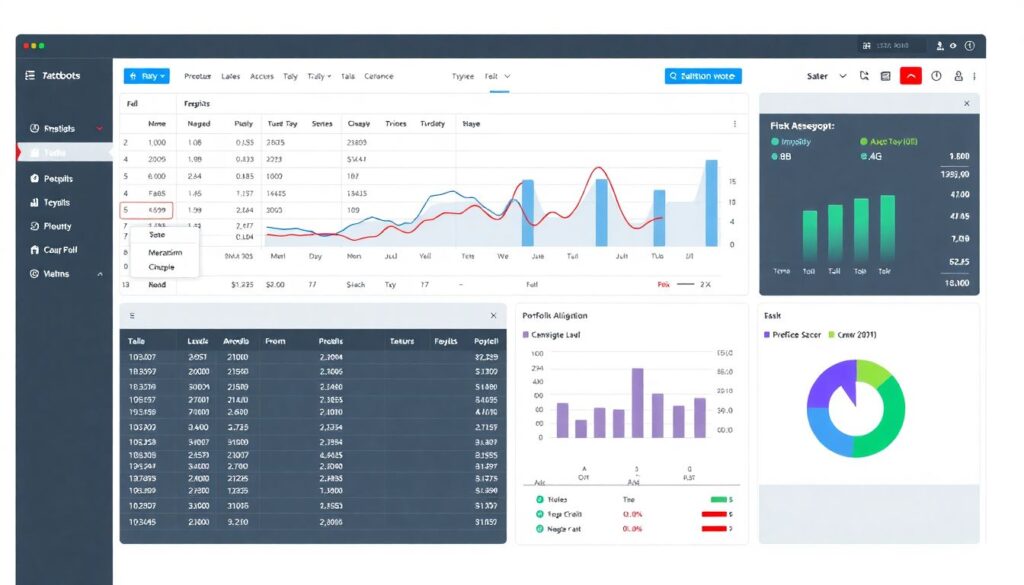Select the Tattbots logo icon

(30, 75)
